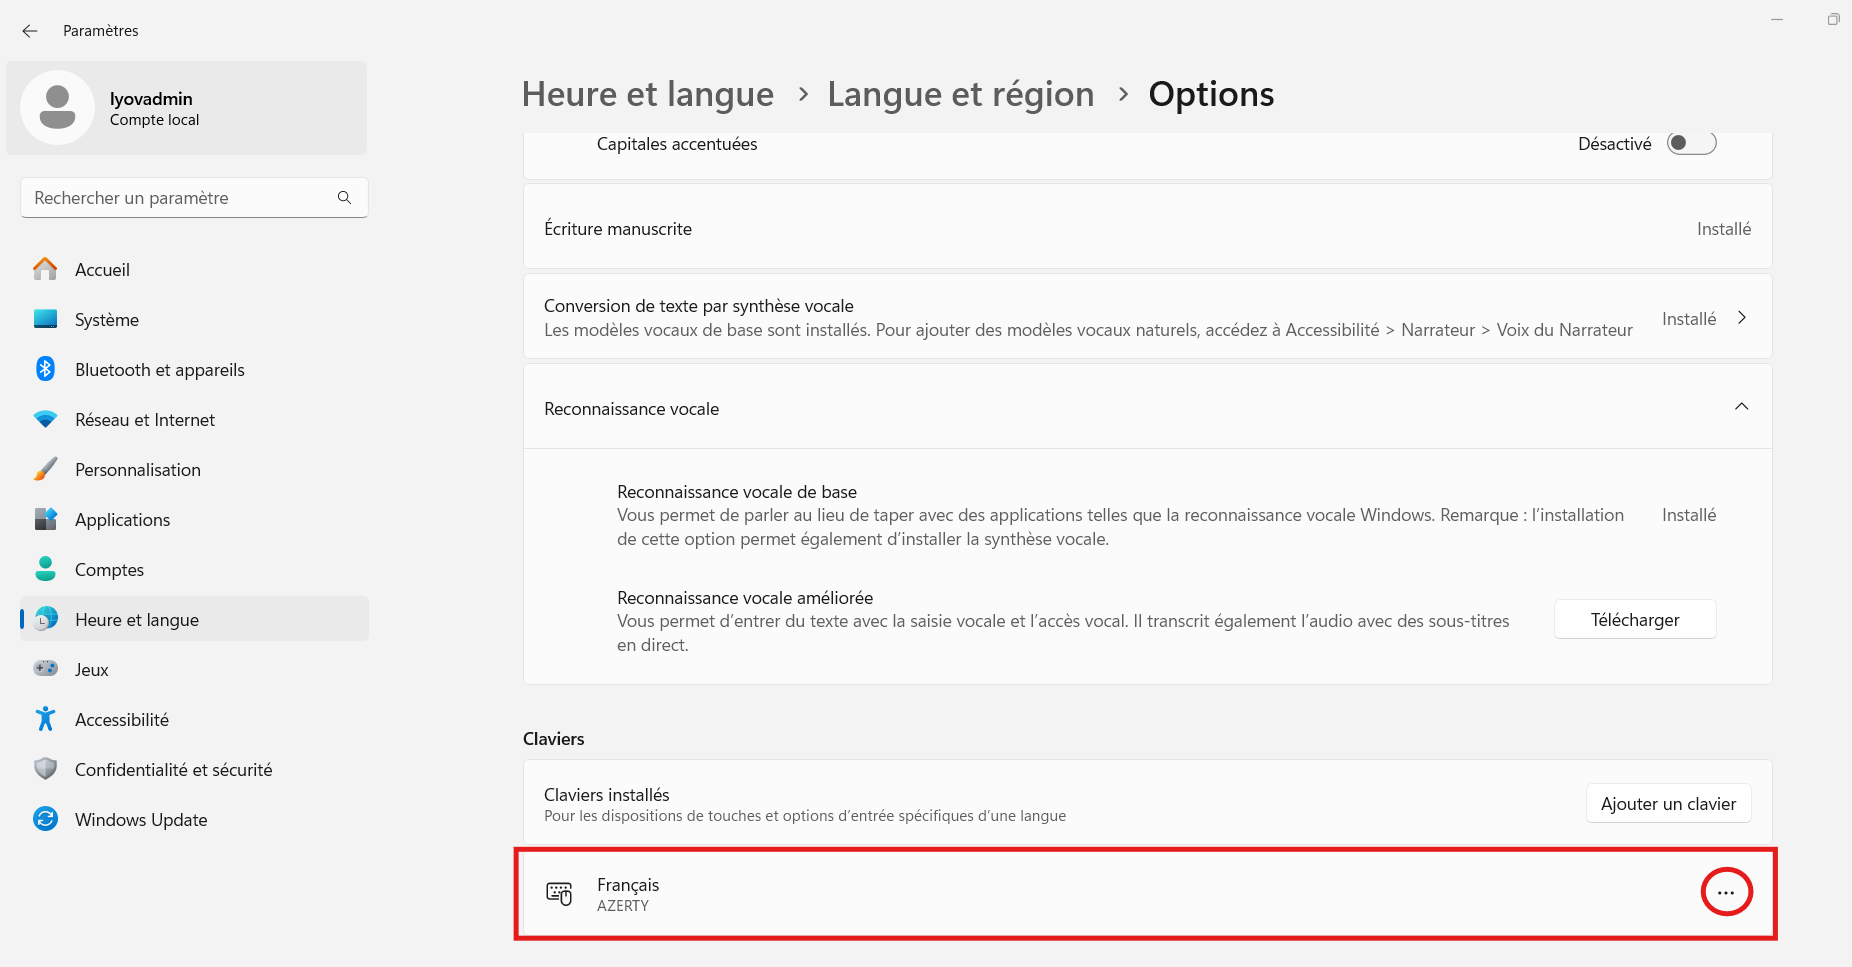Click Ajouter un clavier button
Screen dimensions: 1852x967
(1668, 803)
